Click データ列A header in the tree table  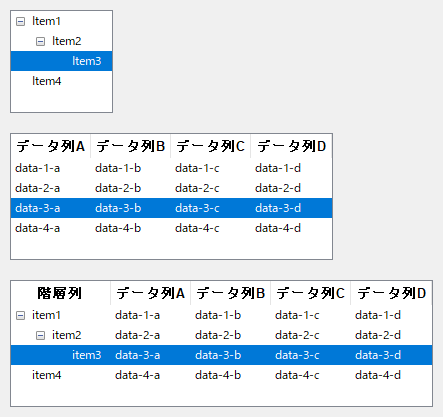(151, 293)
